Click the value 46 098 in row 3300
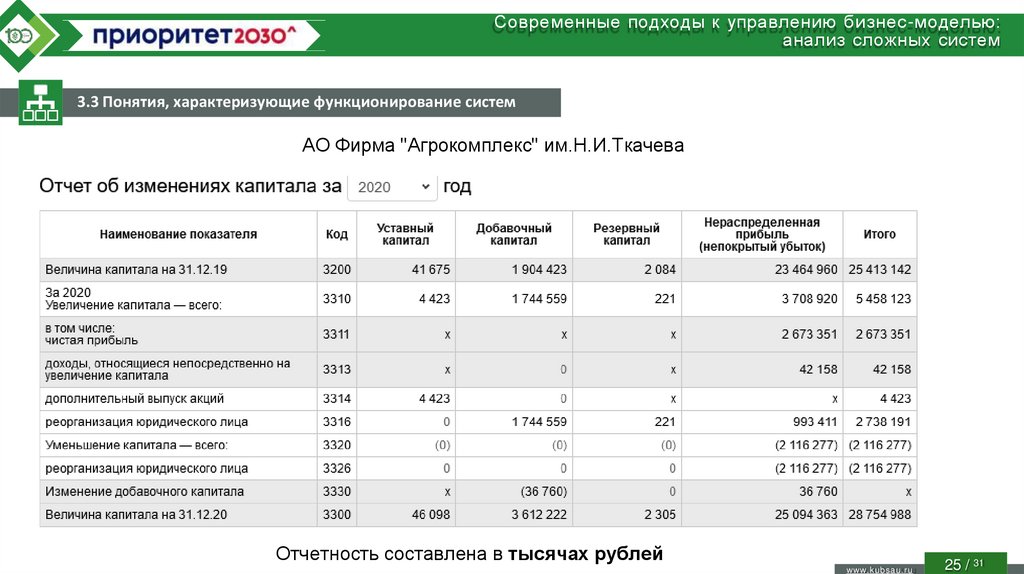Viewport: 1024px width, 574px height. point(431,515)
